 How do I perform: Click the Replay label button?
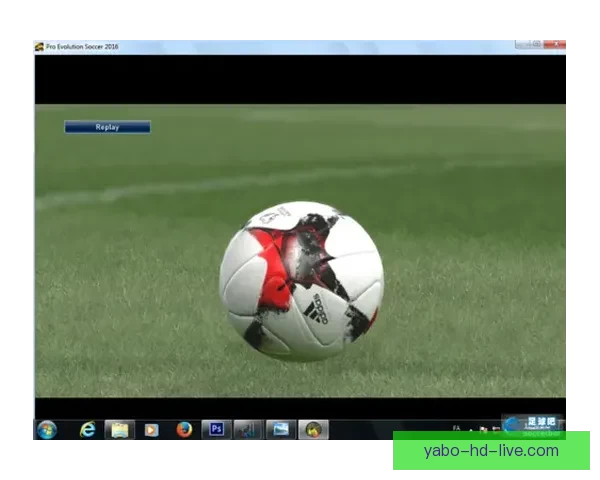107,127
